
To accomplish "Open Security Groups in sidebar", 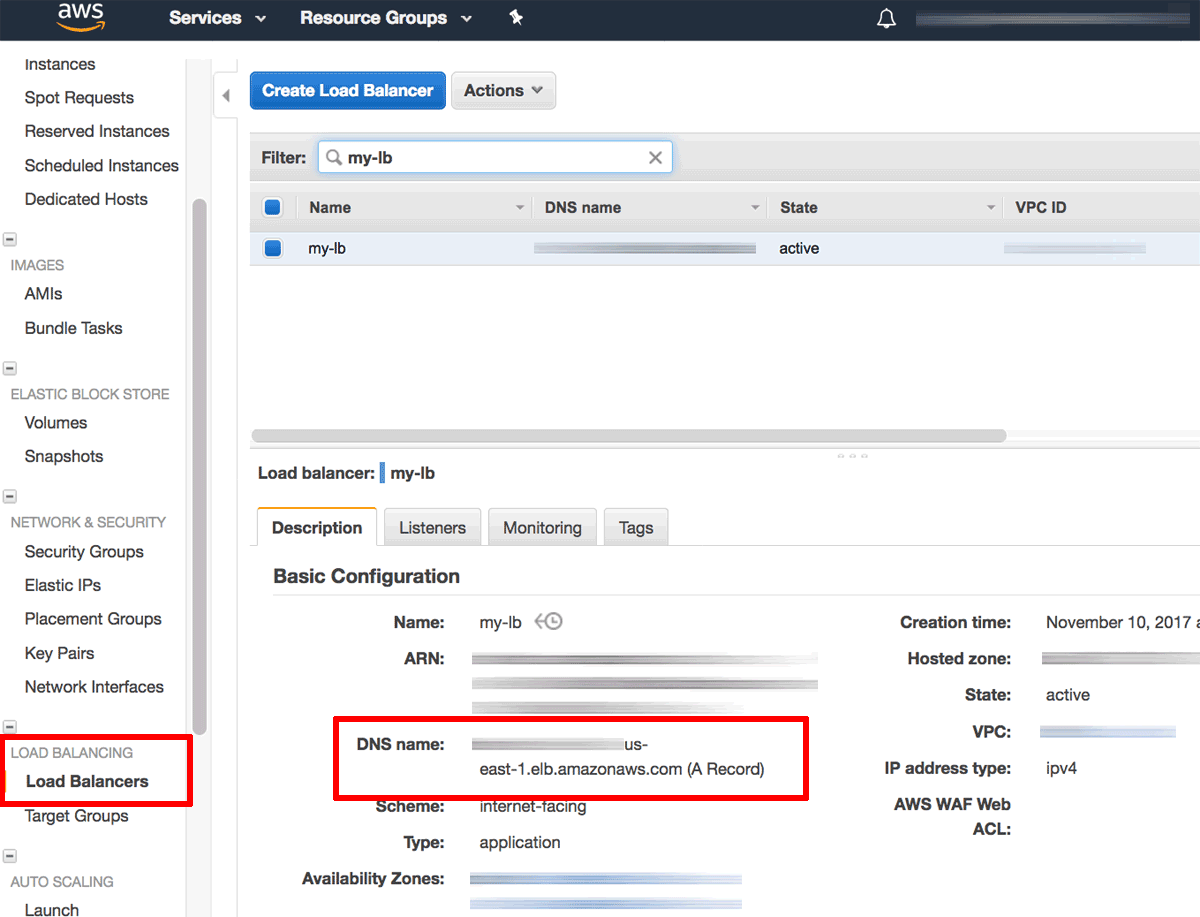I will click(x=84, y=551).
